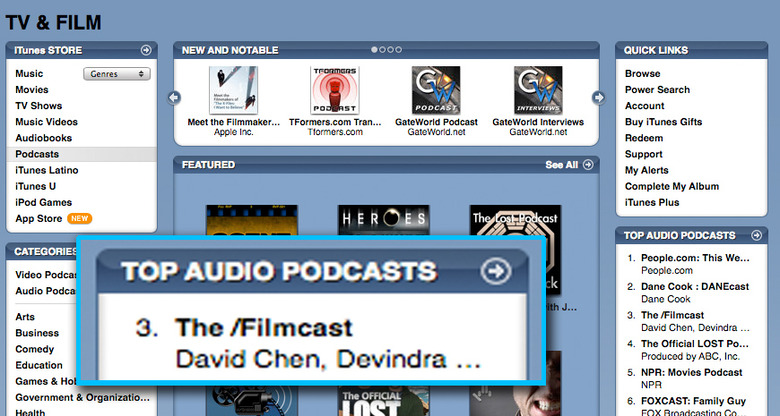Select first New and Notable page dot
780x416 pixels.
375,50
